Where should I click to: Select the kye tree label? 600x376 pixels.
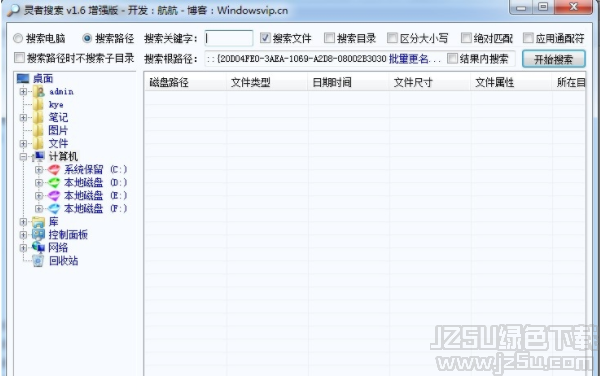point(56,104)
